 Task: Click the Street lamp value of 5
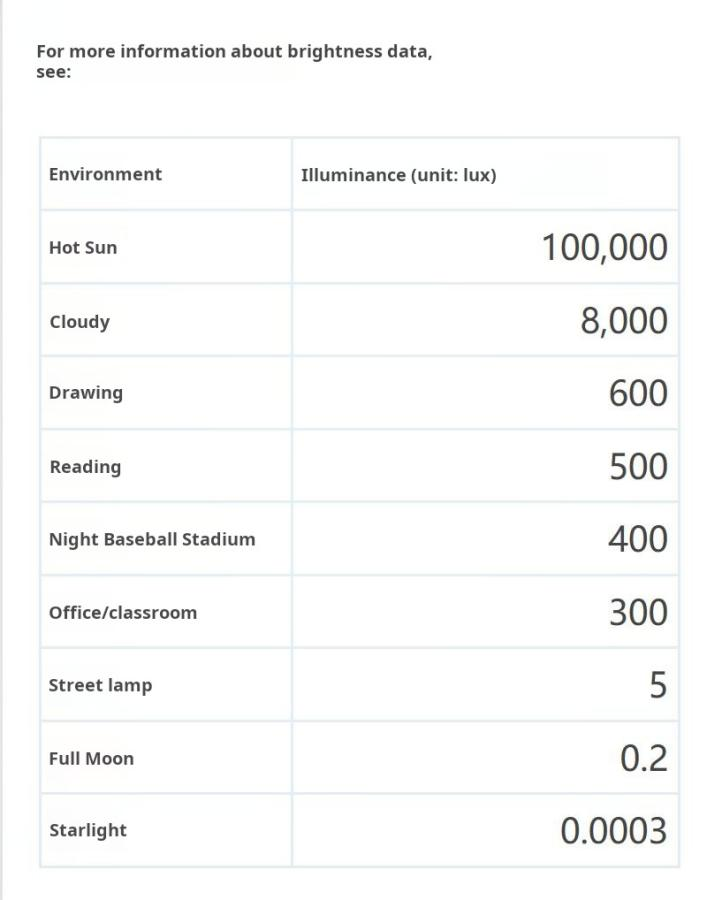tap(657, 685)
